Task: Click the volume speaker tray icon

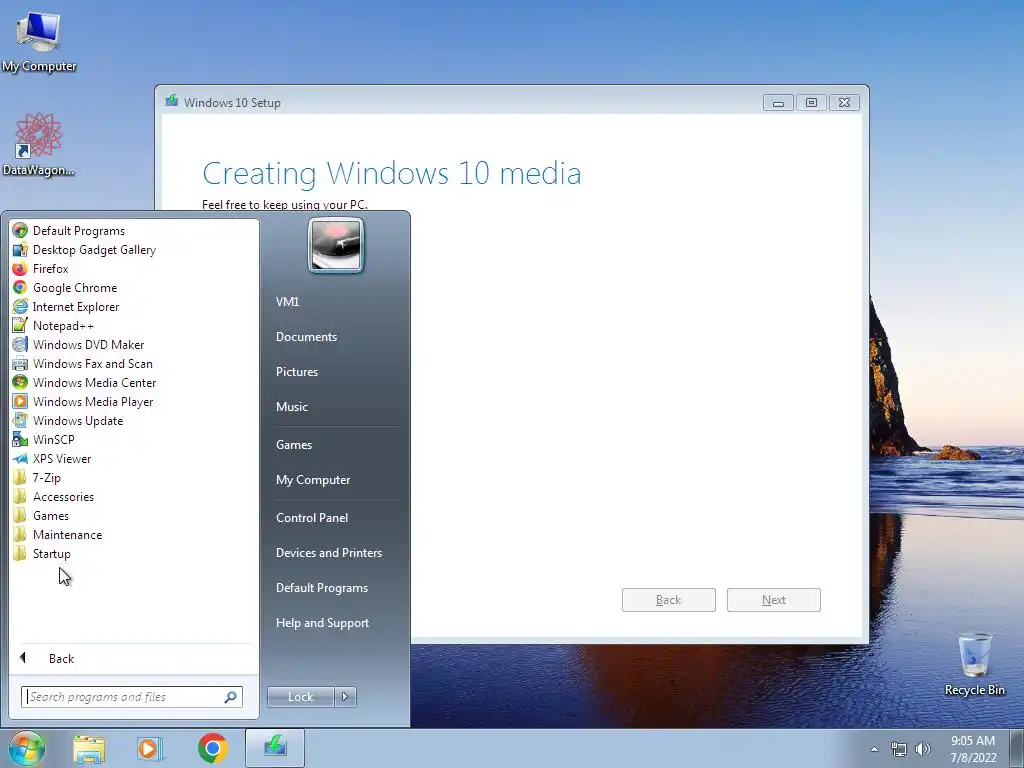Action: click(x=922, y=749)
